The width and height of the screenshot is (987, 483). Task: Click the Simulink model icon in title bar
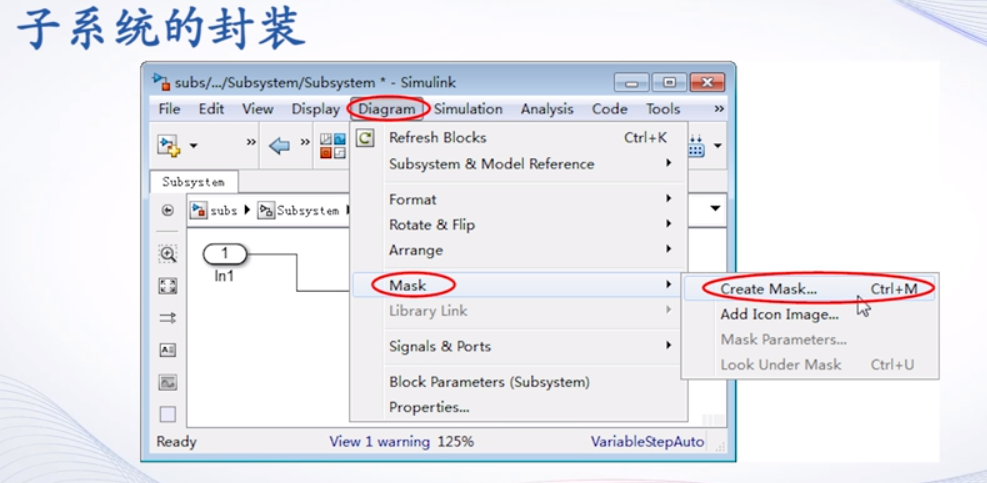click(x=161, y=81)
